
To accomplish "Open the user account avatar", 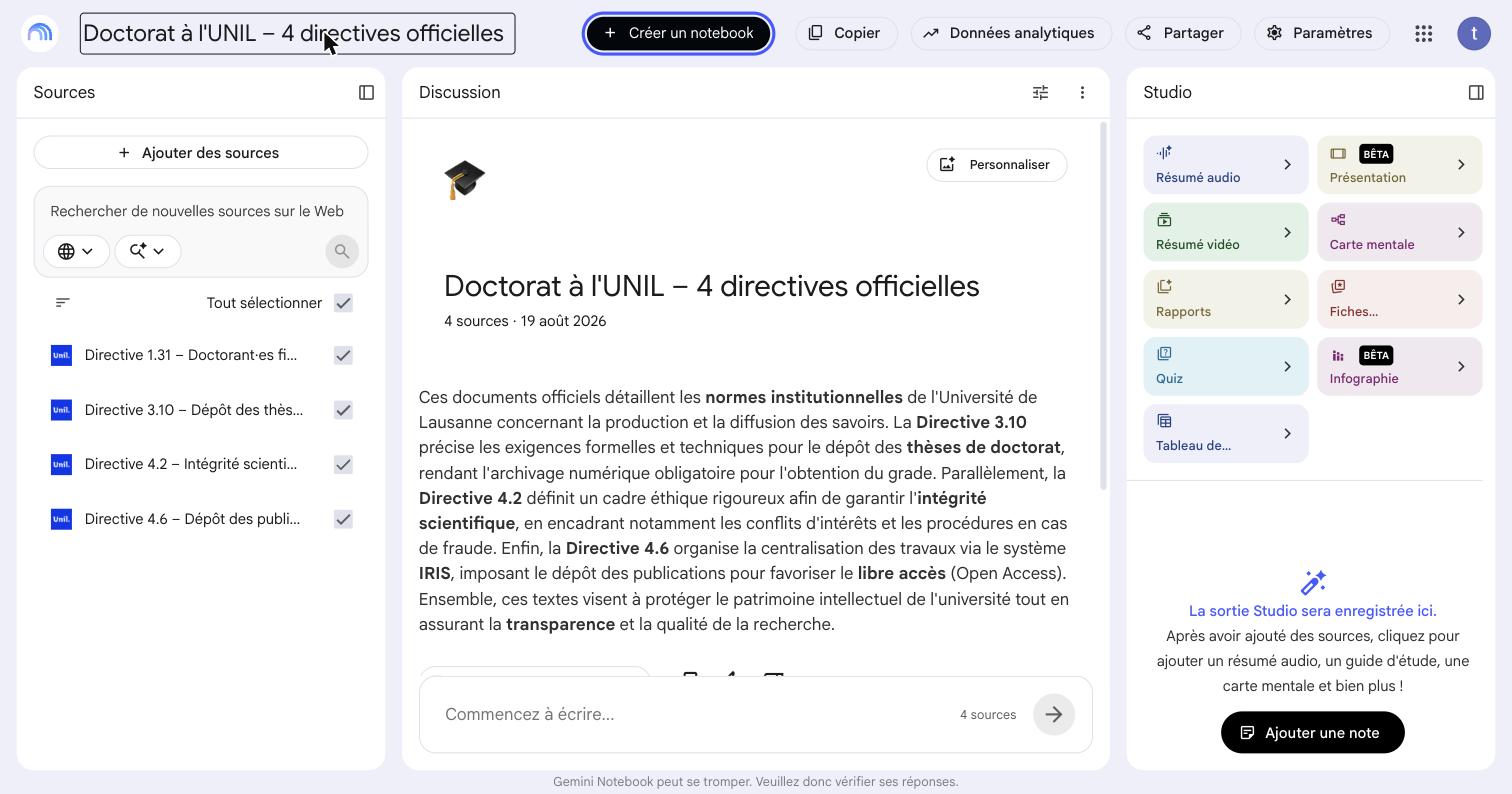I will point(1474,33).
